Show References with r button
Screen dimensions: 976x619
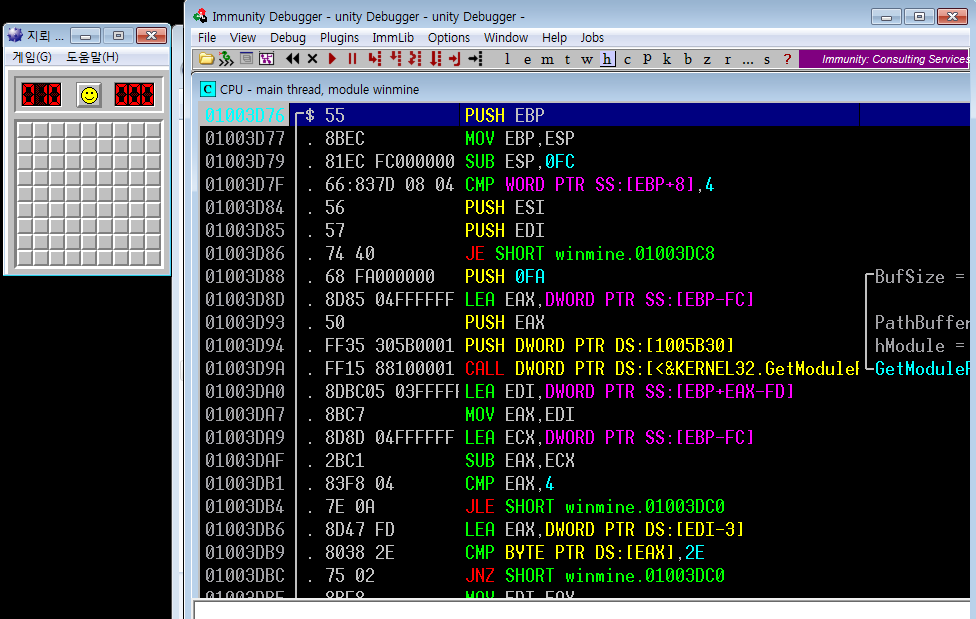tap(727, 59)
